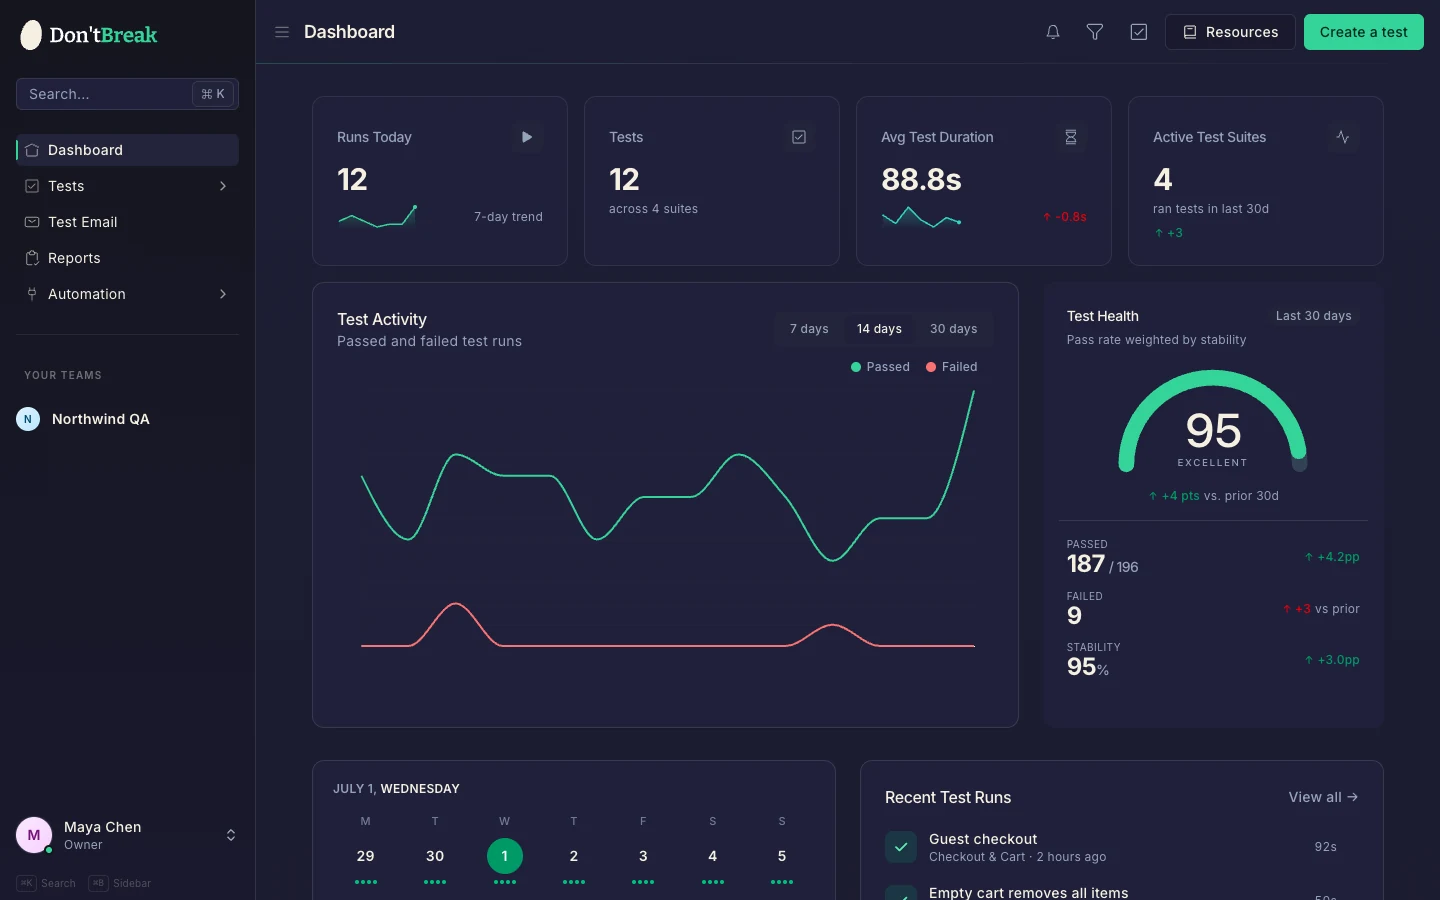Click the "JULY 1, WEDNESDAY" date heading
Viewport: 1440px width, 900px height.
tap(396, 789)
